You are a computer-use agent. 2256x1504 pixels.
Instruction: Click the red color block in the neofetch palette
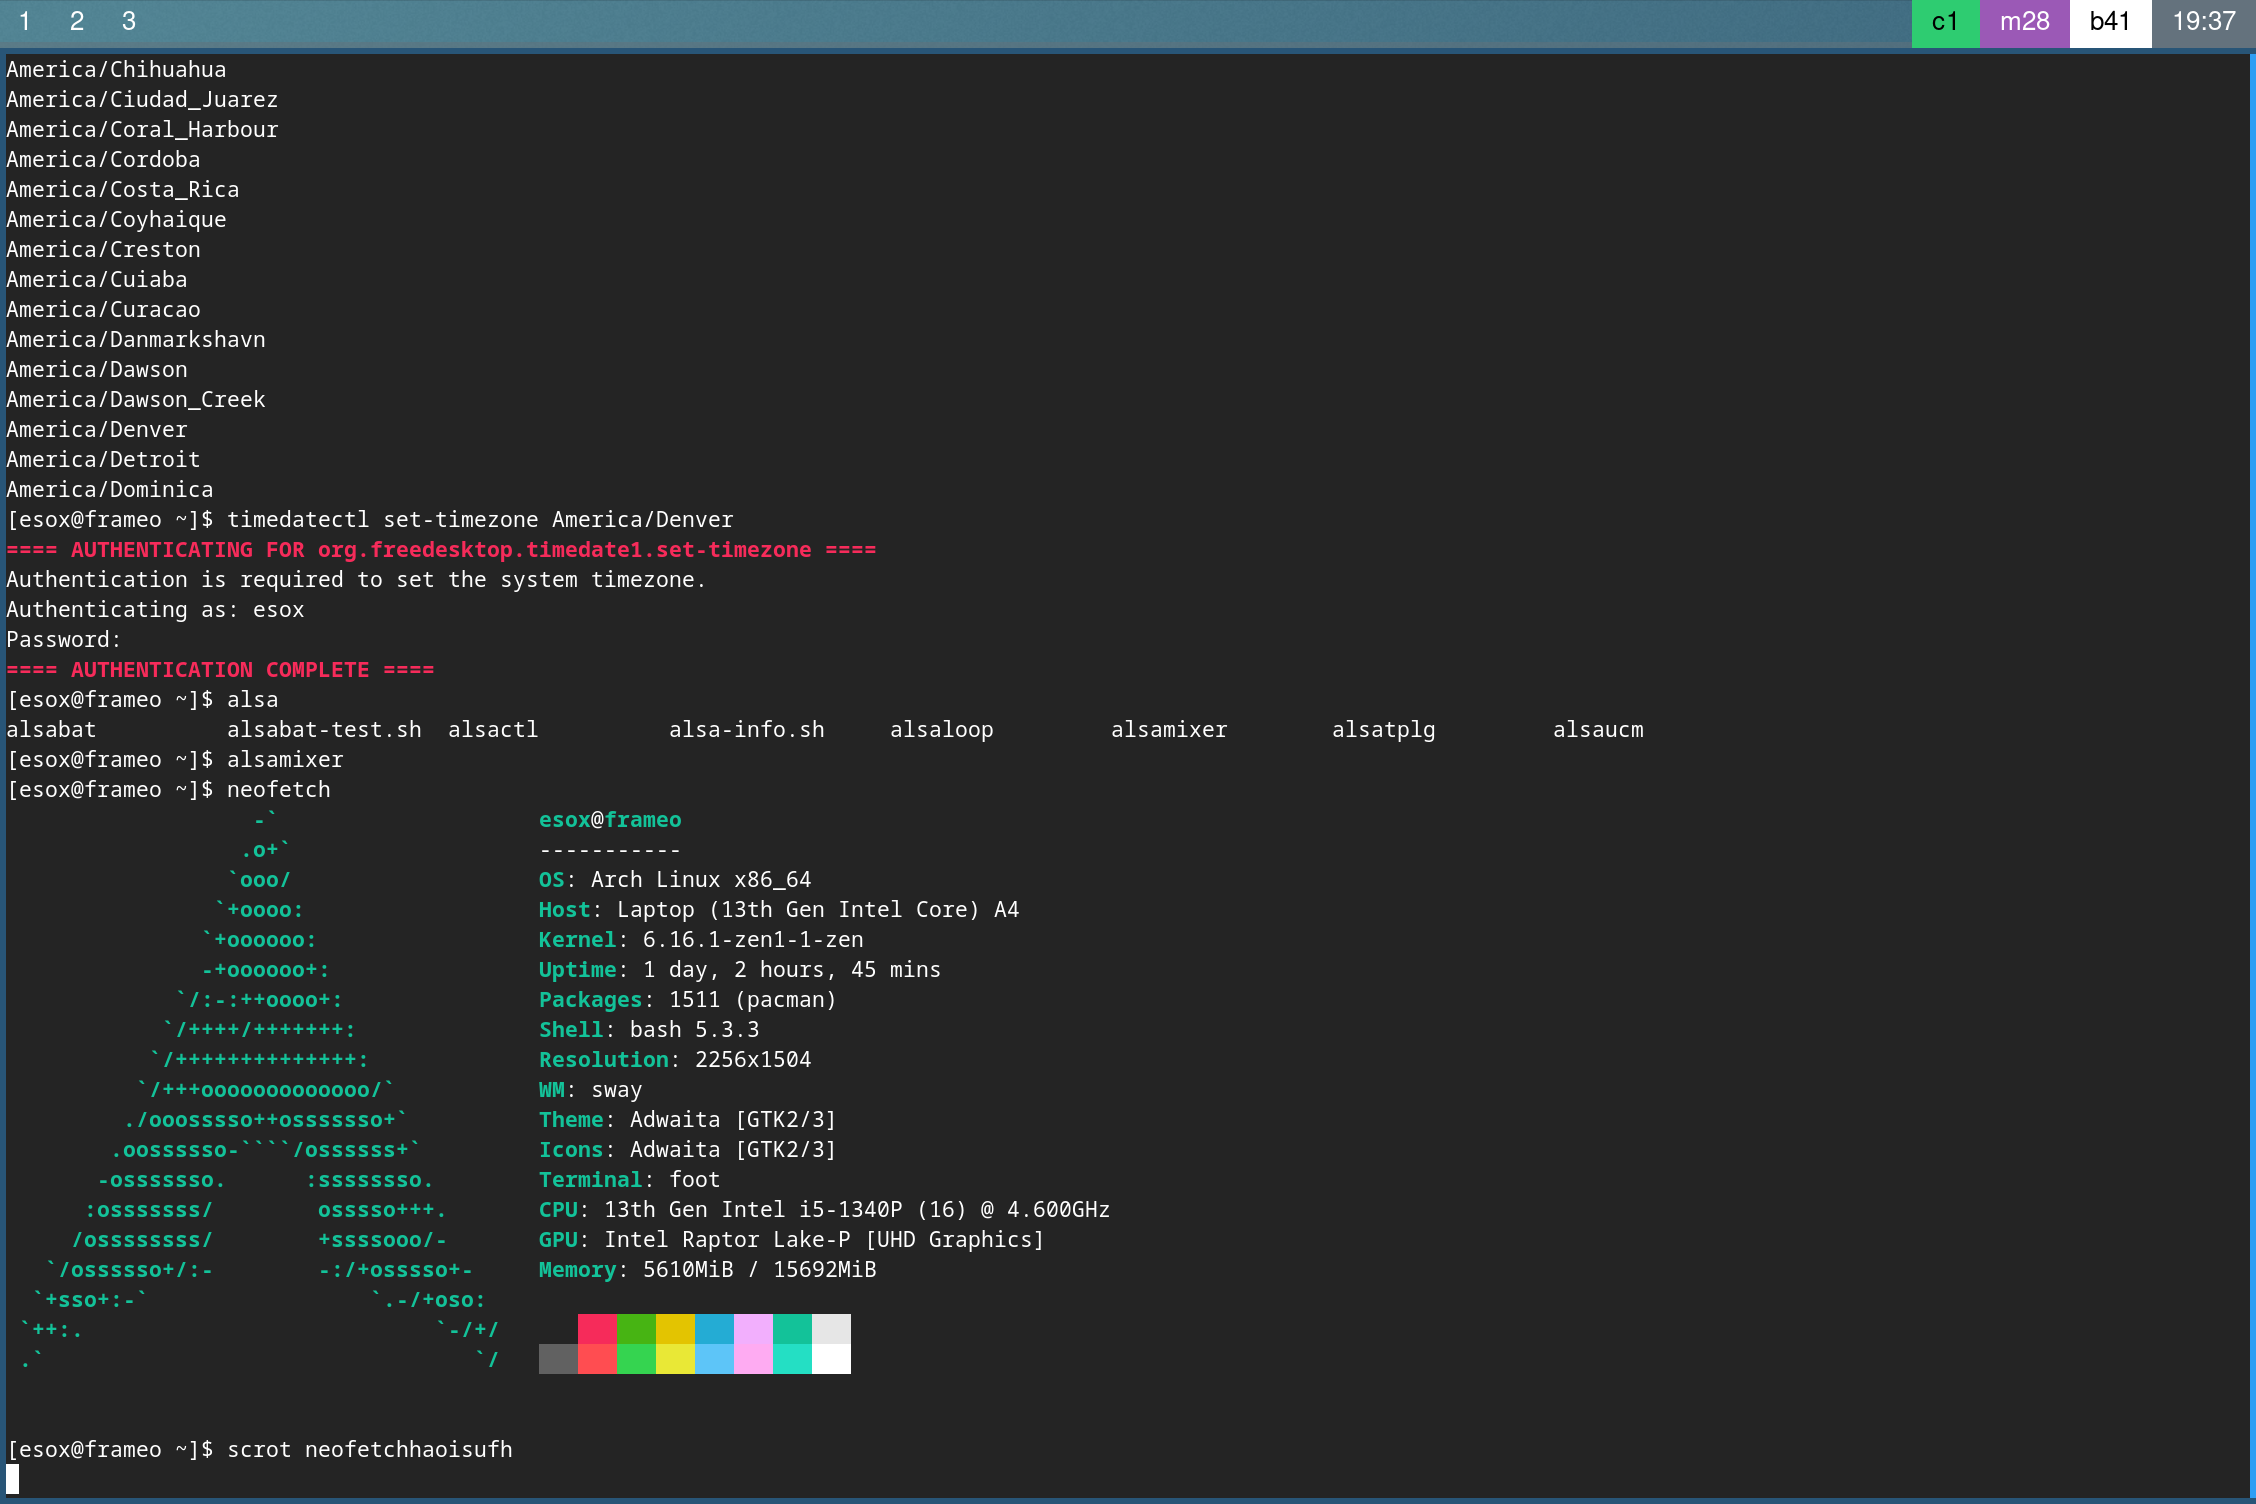coord(597,1328)
